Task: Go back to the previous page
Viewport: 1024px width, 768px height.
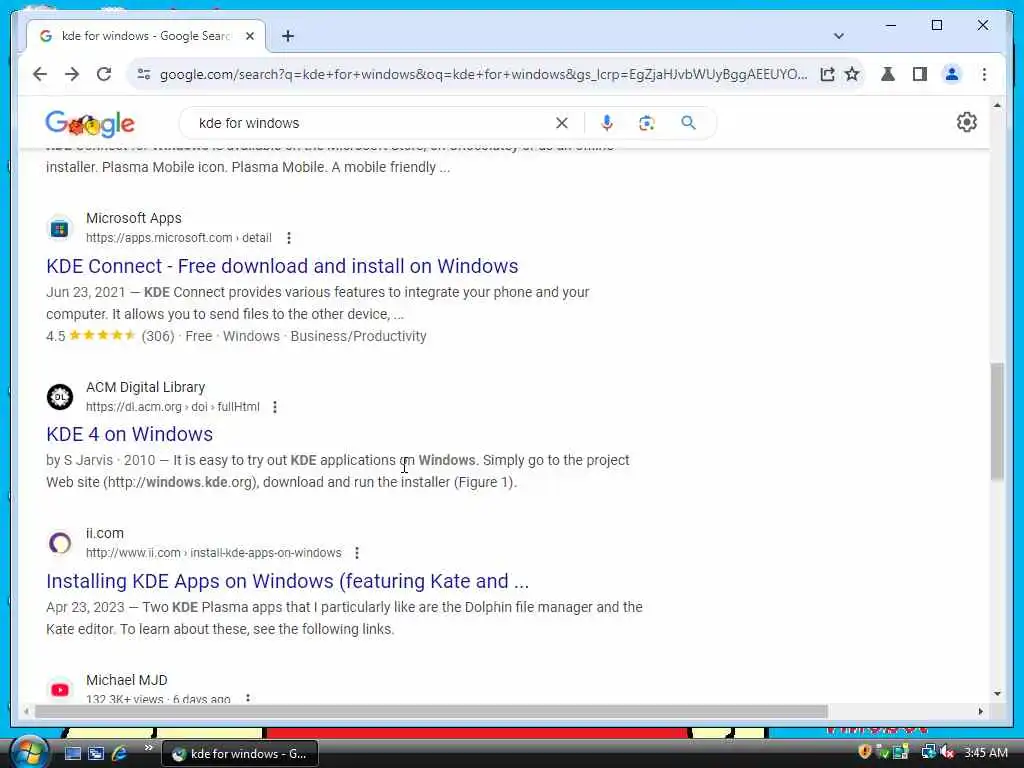Action: (40, 74)
